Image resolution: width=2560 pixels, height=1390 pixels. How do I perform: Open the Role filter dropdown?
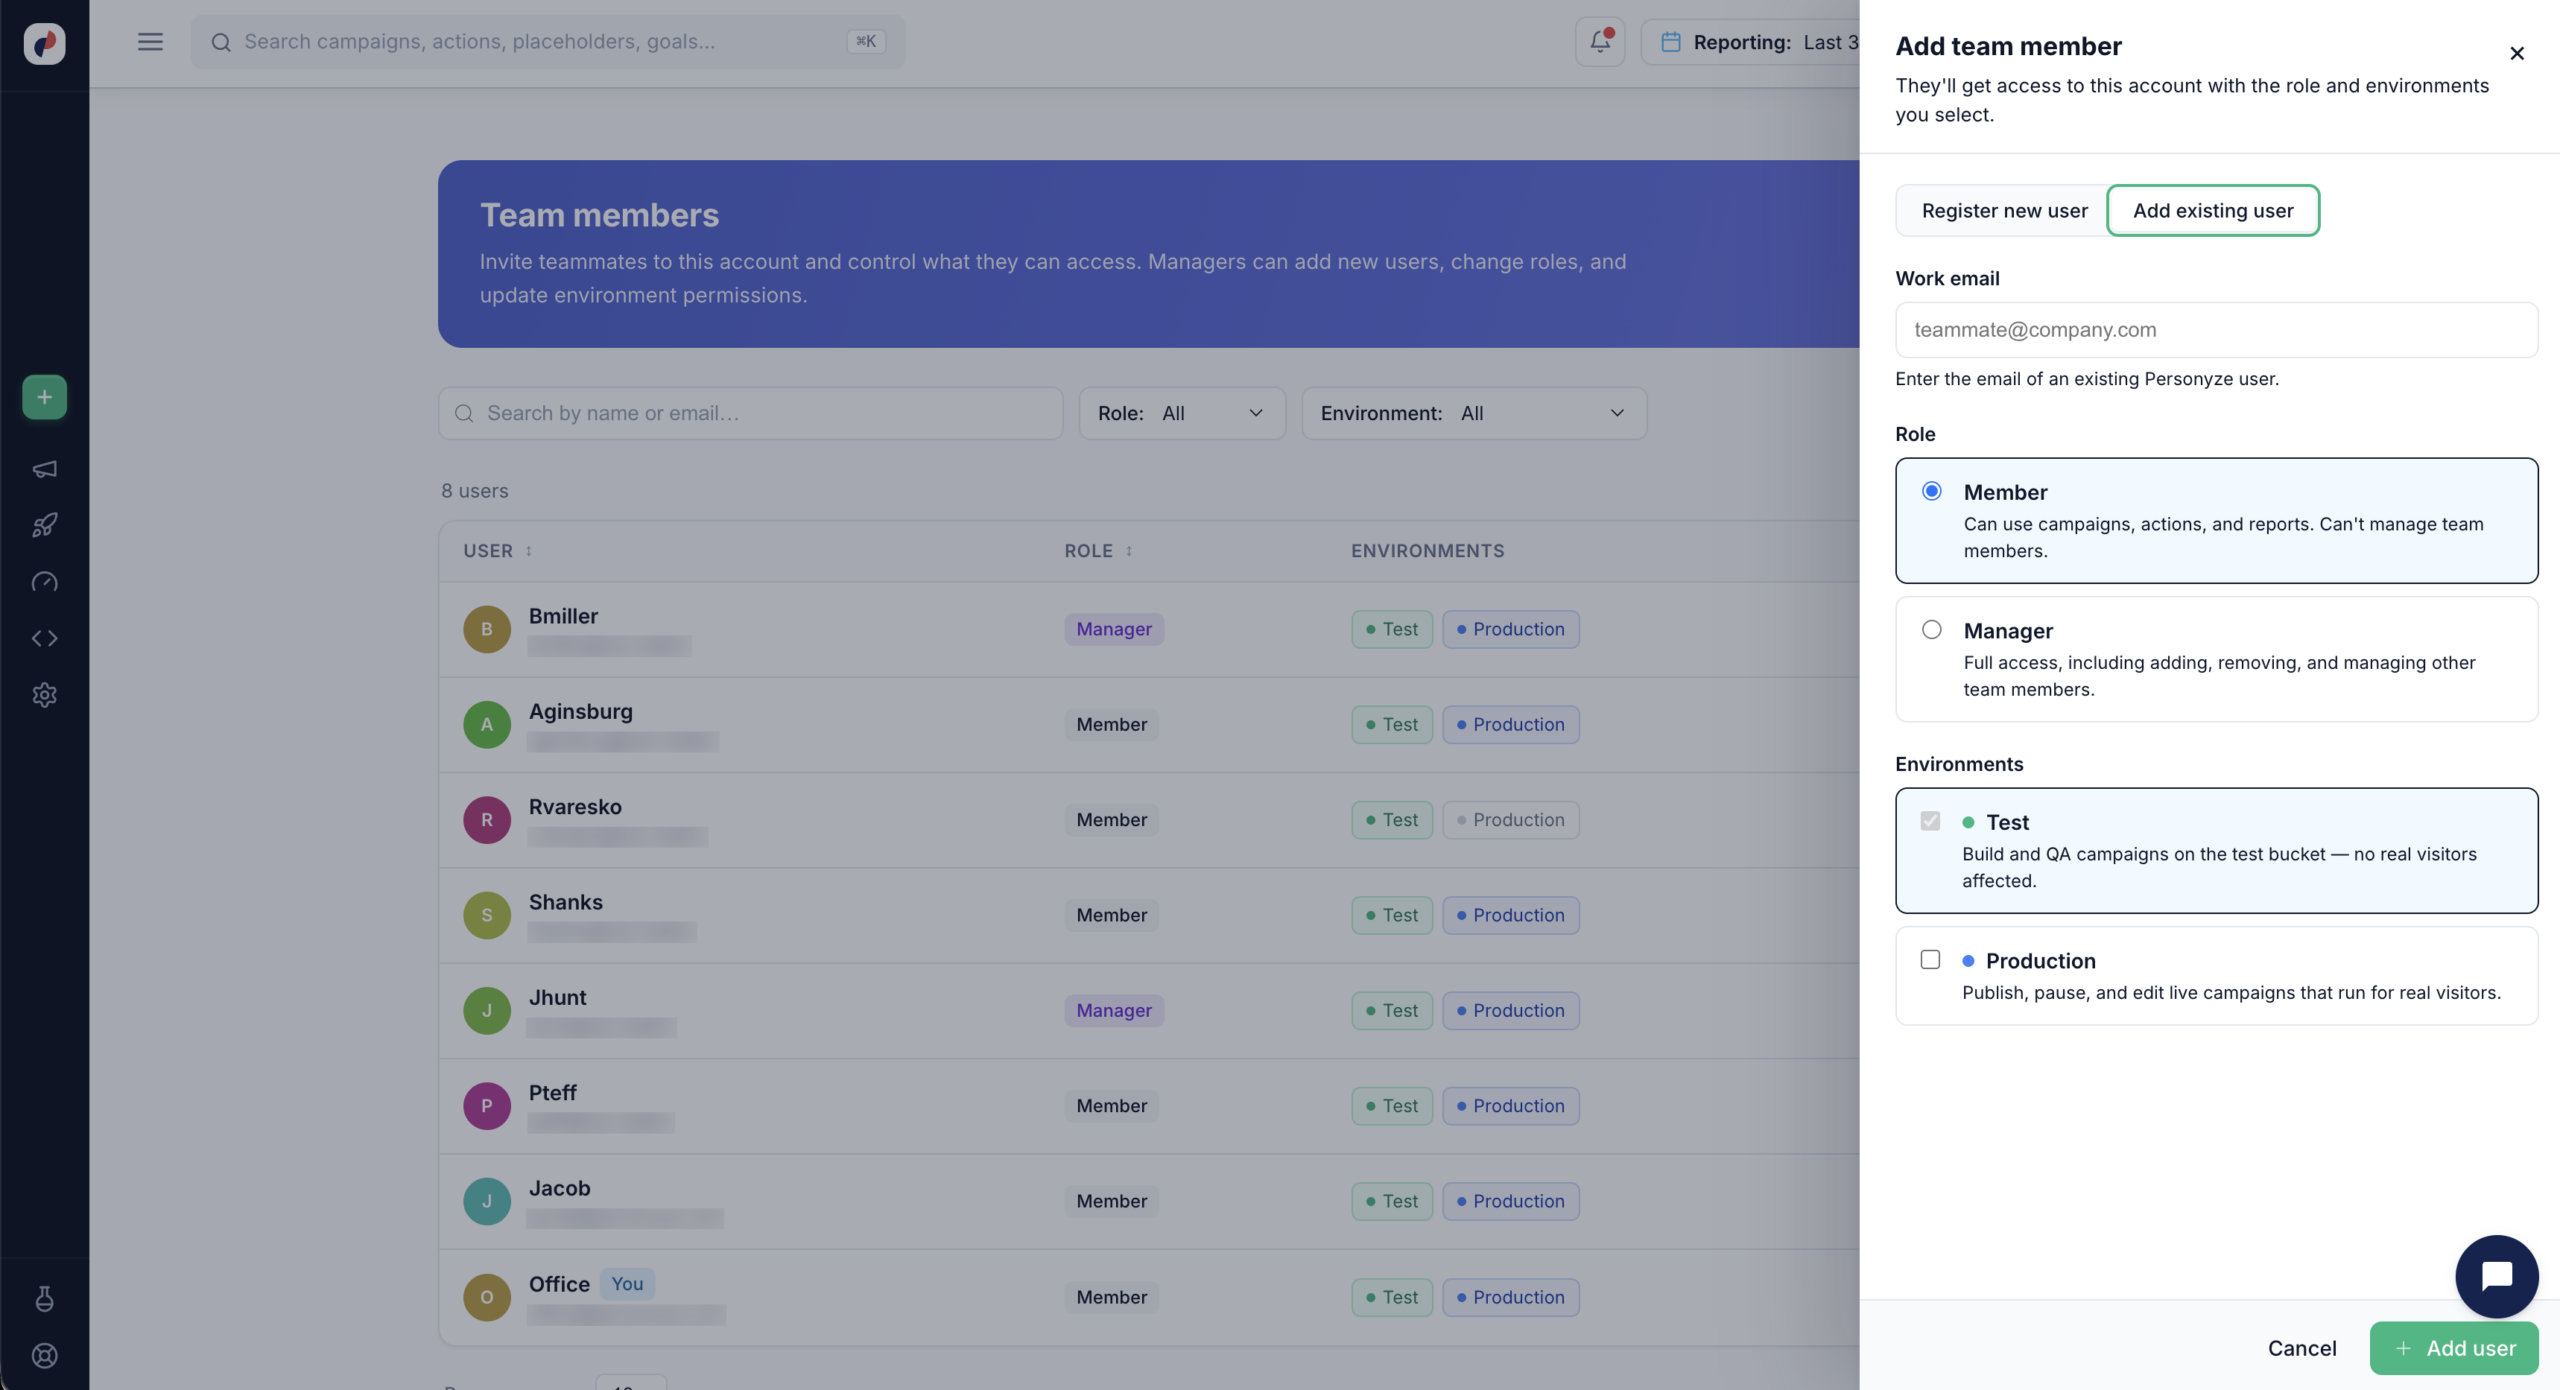(x=1182, y=413)
